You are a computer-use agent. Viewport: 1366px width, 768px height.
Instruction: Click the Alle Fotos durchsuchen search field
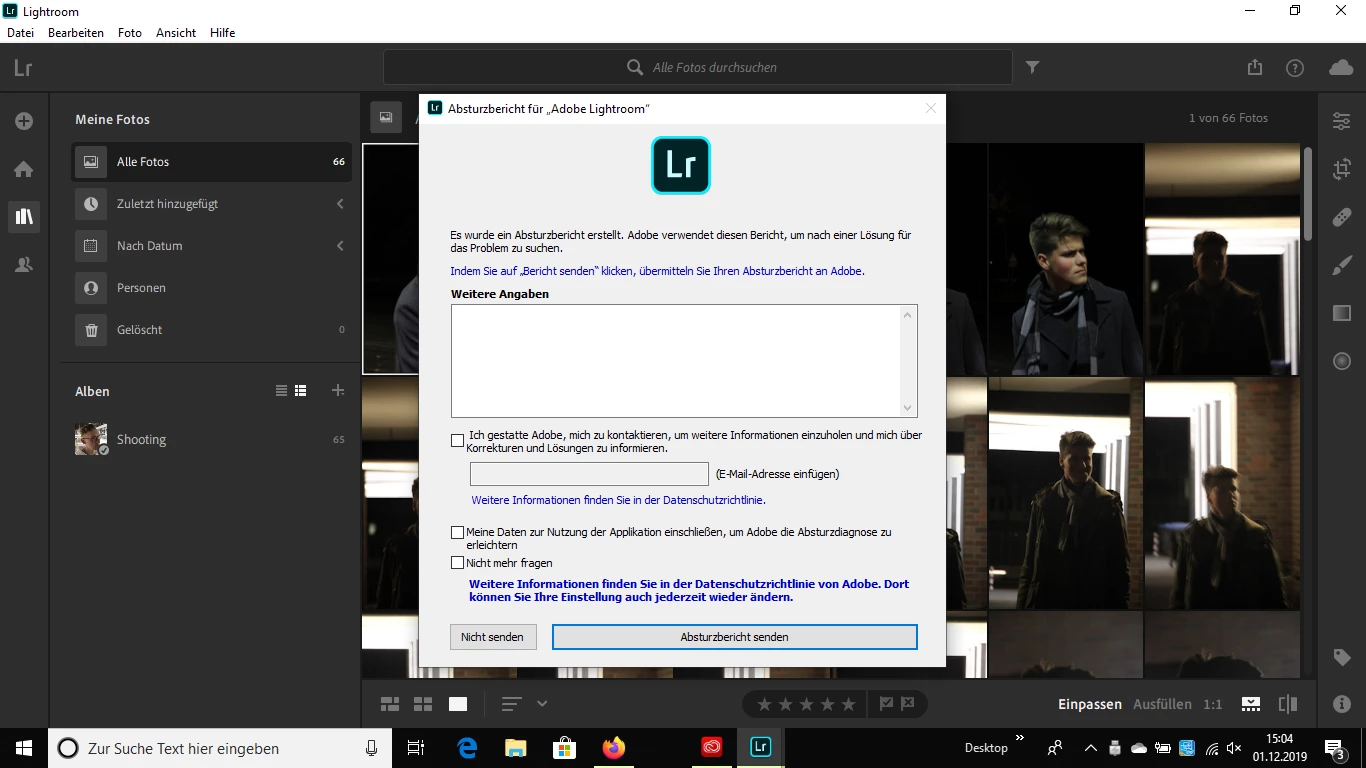698,67
